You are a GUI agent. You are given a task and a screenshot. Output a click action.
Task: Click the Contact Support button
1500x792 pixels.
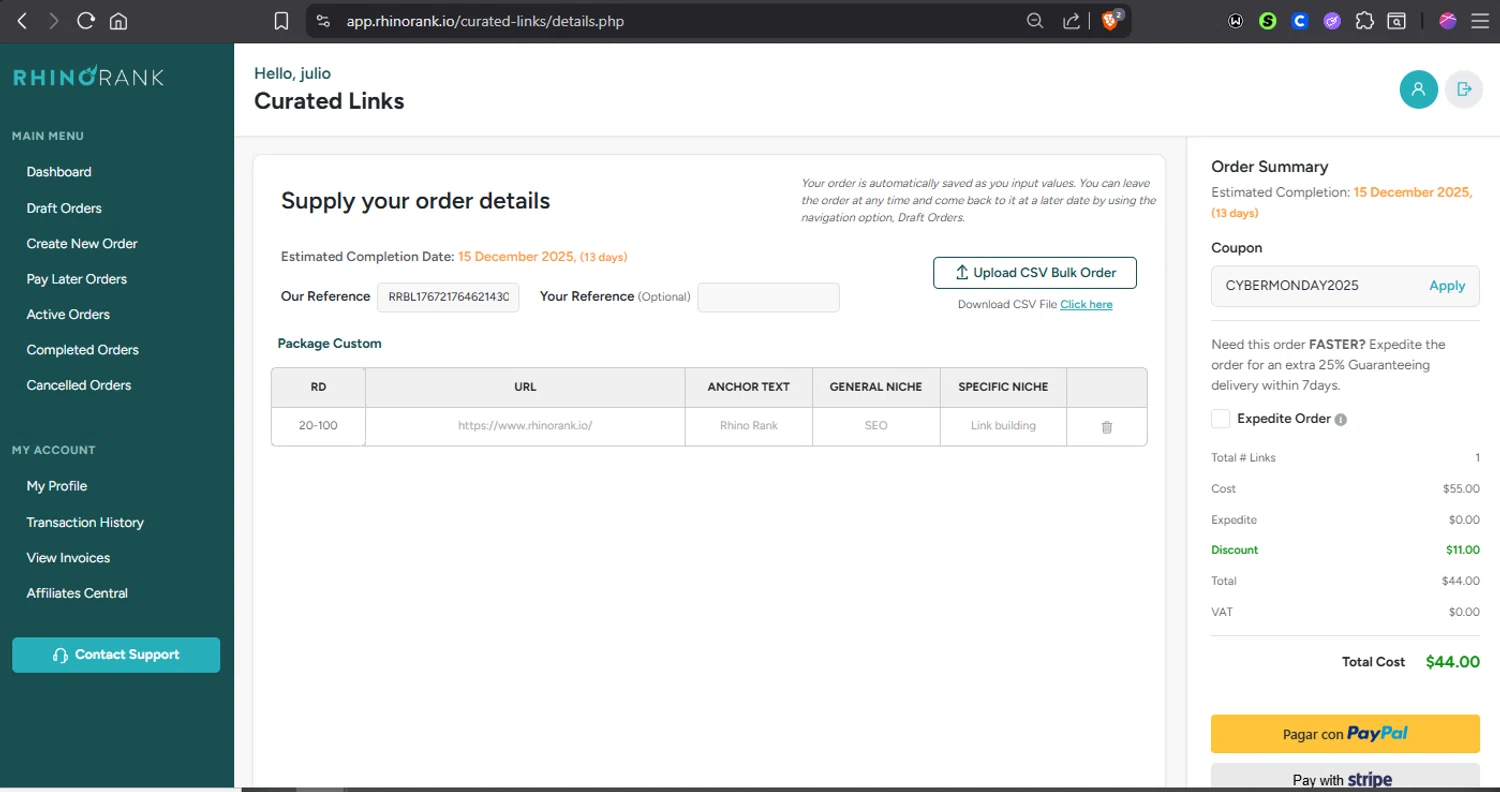[116, 655]
